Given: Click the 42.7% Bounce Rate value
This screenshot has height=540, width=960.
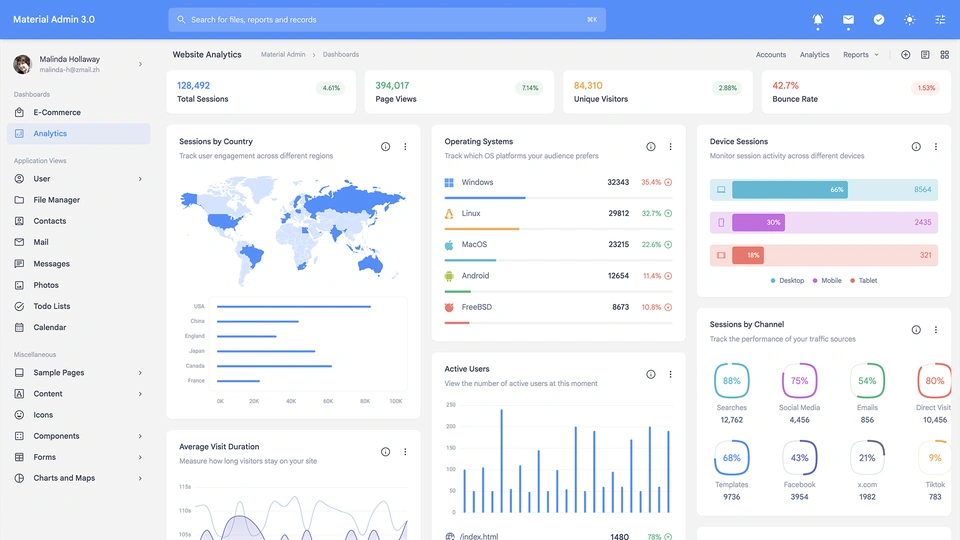Looking at the screenshot, I should pyautogui.click(x=786, y=86).
